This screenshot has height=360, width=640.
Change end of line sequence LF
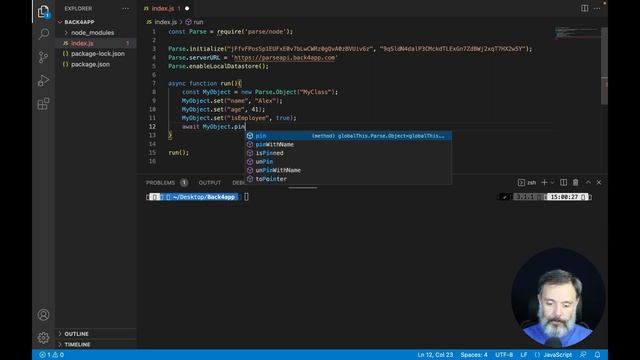524,355
